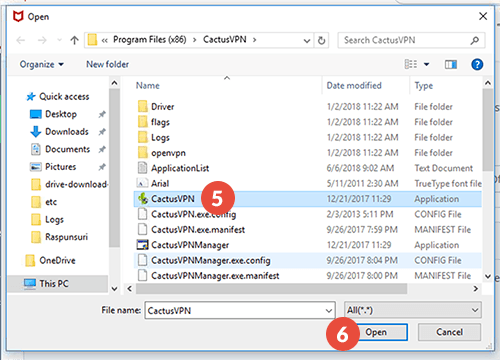
Task: Click file list scroll up arrow
Action: point(488,83)
